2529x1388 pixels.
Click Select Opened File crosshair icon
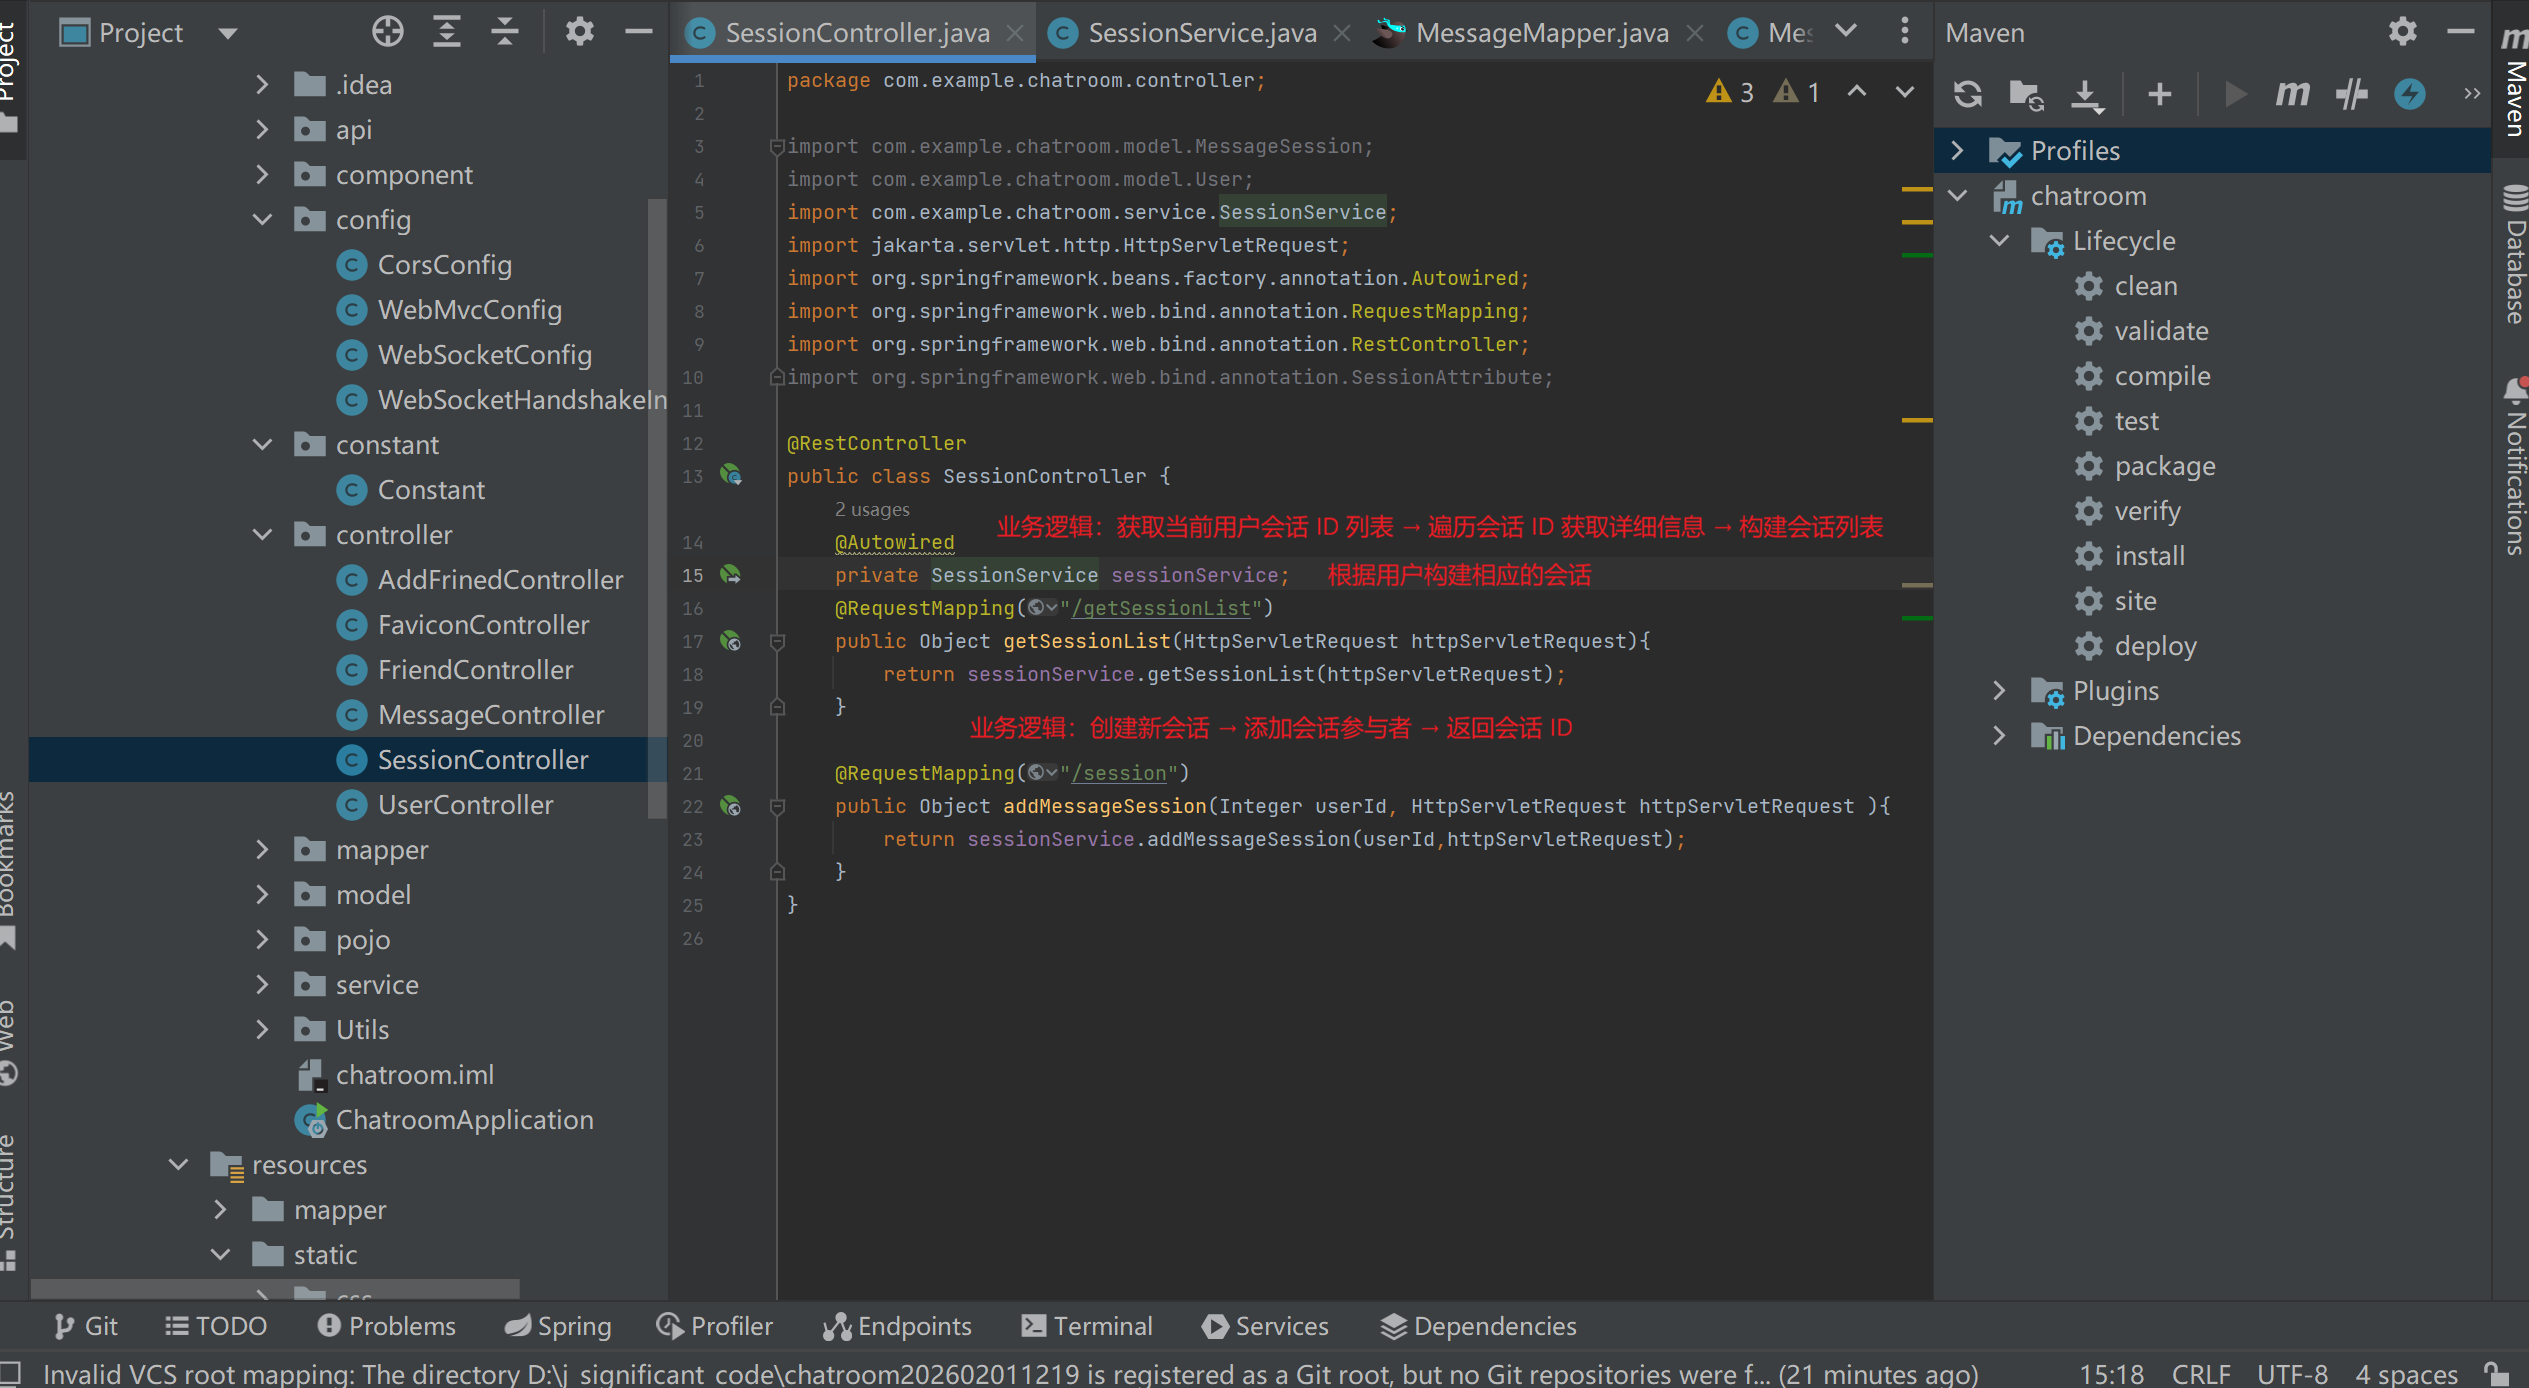[387, 32]
